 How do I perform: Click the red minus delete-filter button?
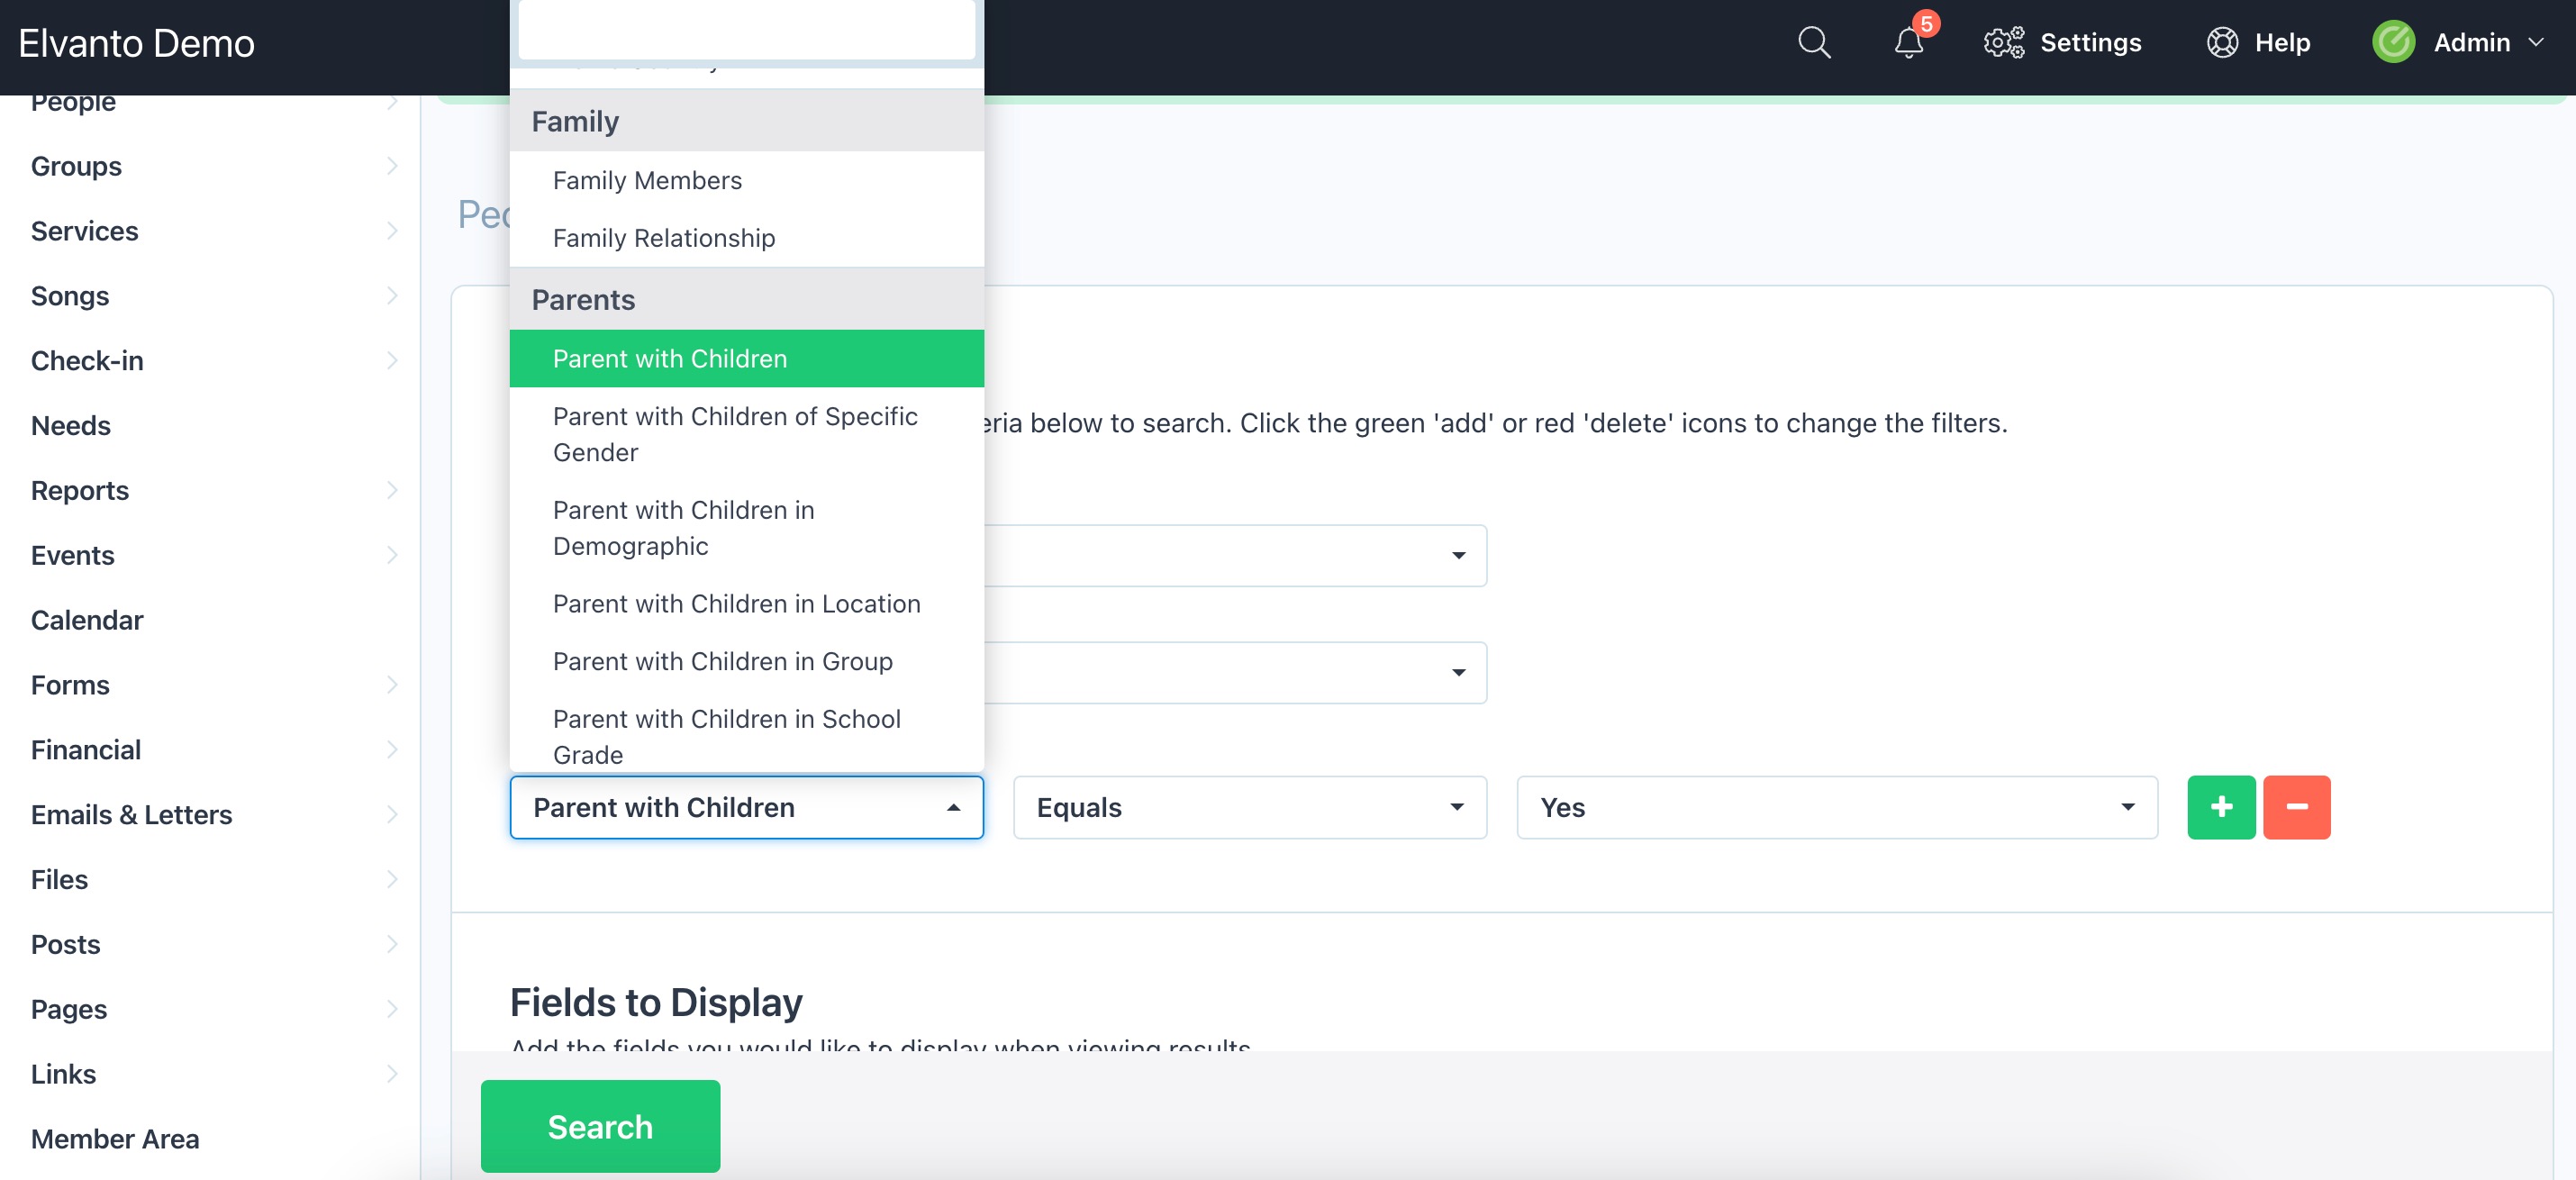coord(2296,807)
